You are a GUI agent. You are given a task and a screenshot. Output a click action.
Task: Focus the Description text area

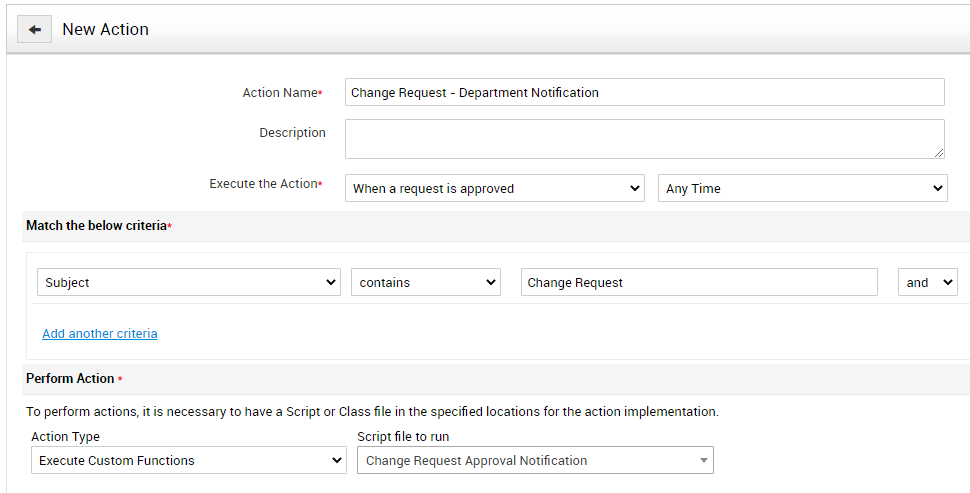(644, 139)
